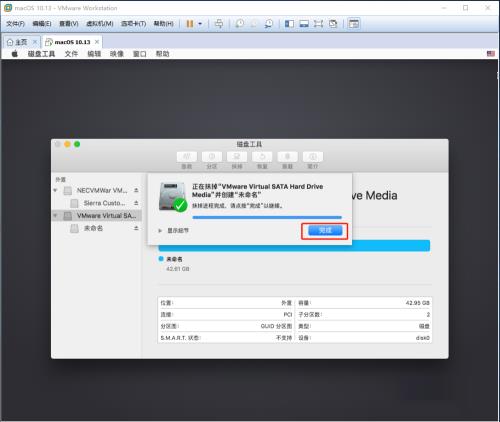Click the Info (简介) toolbar icon
Image resolution: width=500 pixels, height=422 pixels.
(313, 156)
